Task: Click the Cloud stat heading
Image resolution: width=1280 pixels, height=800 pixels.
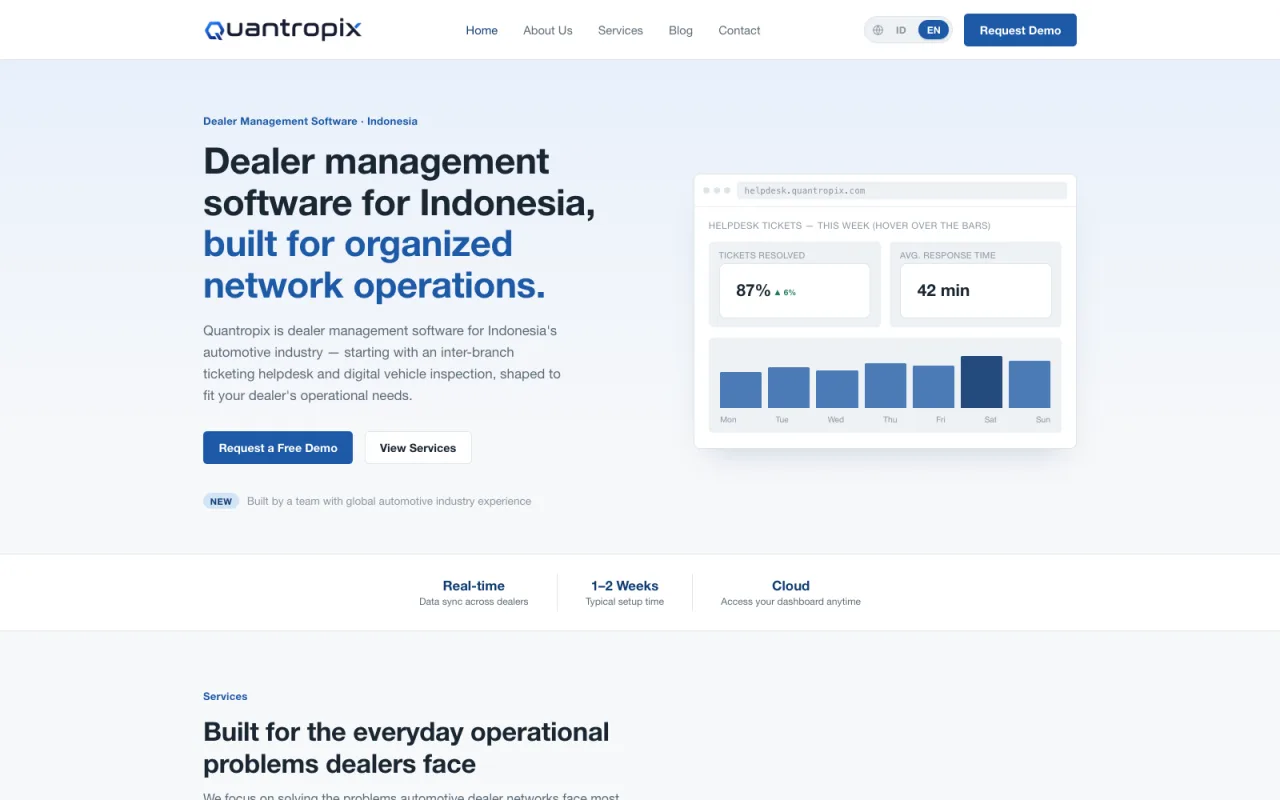Action: point(791,586)
